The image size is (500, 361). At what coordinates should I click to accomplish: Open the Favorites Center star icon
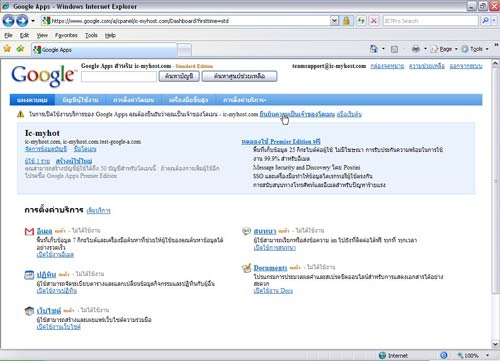pos(7,49)
